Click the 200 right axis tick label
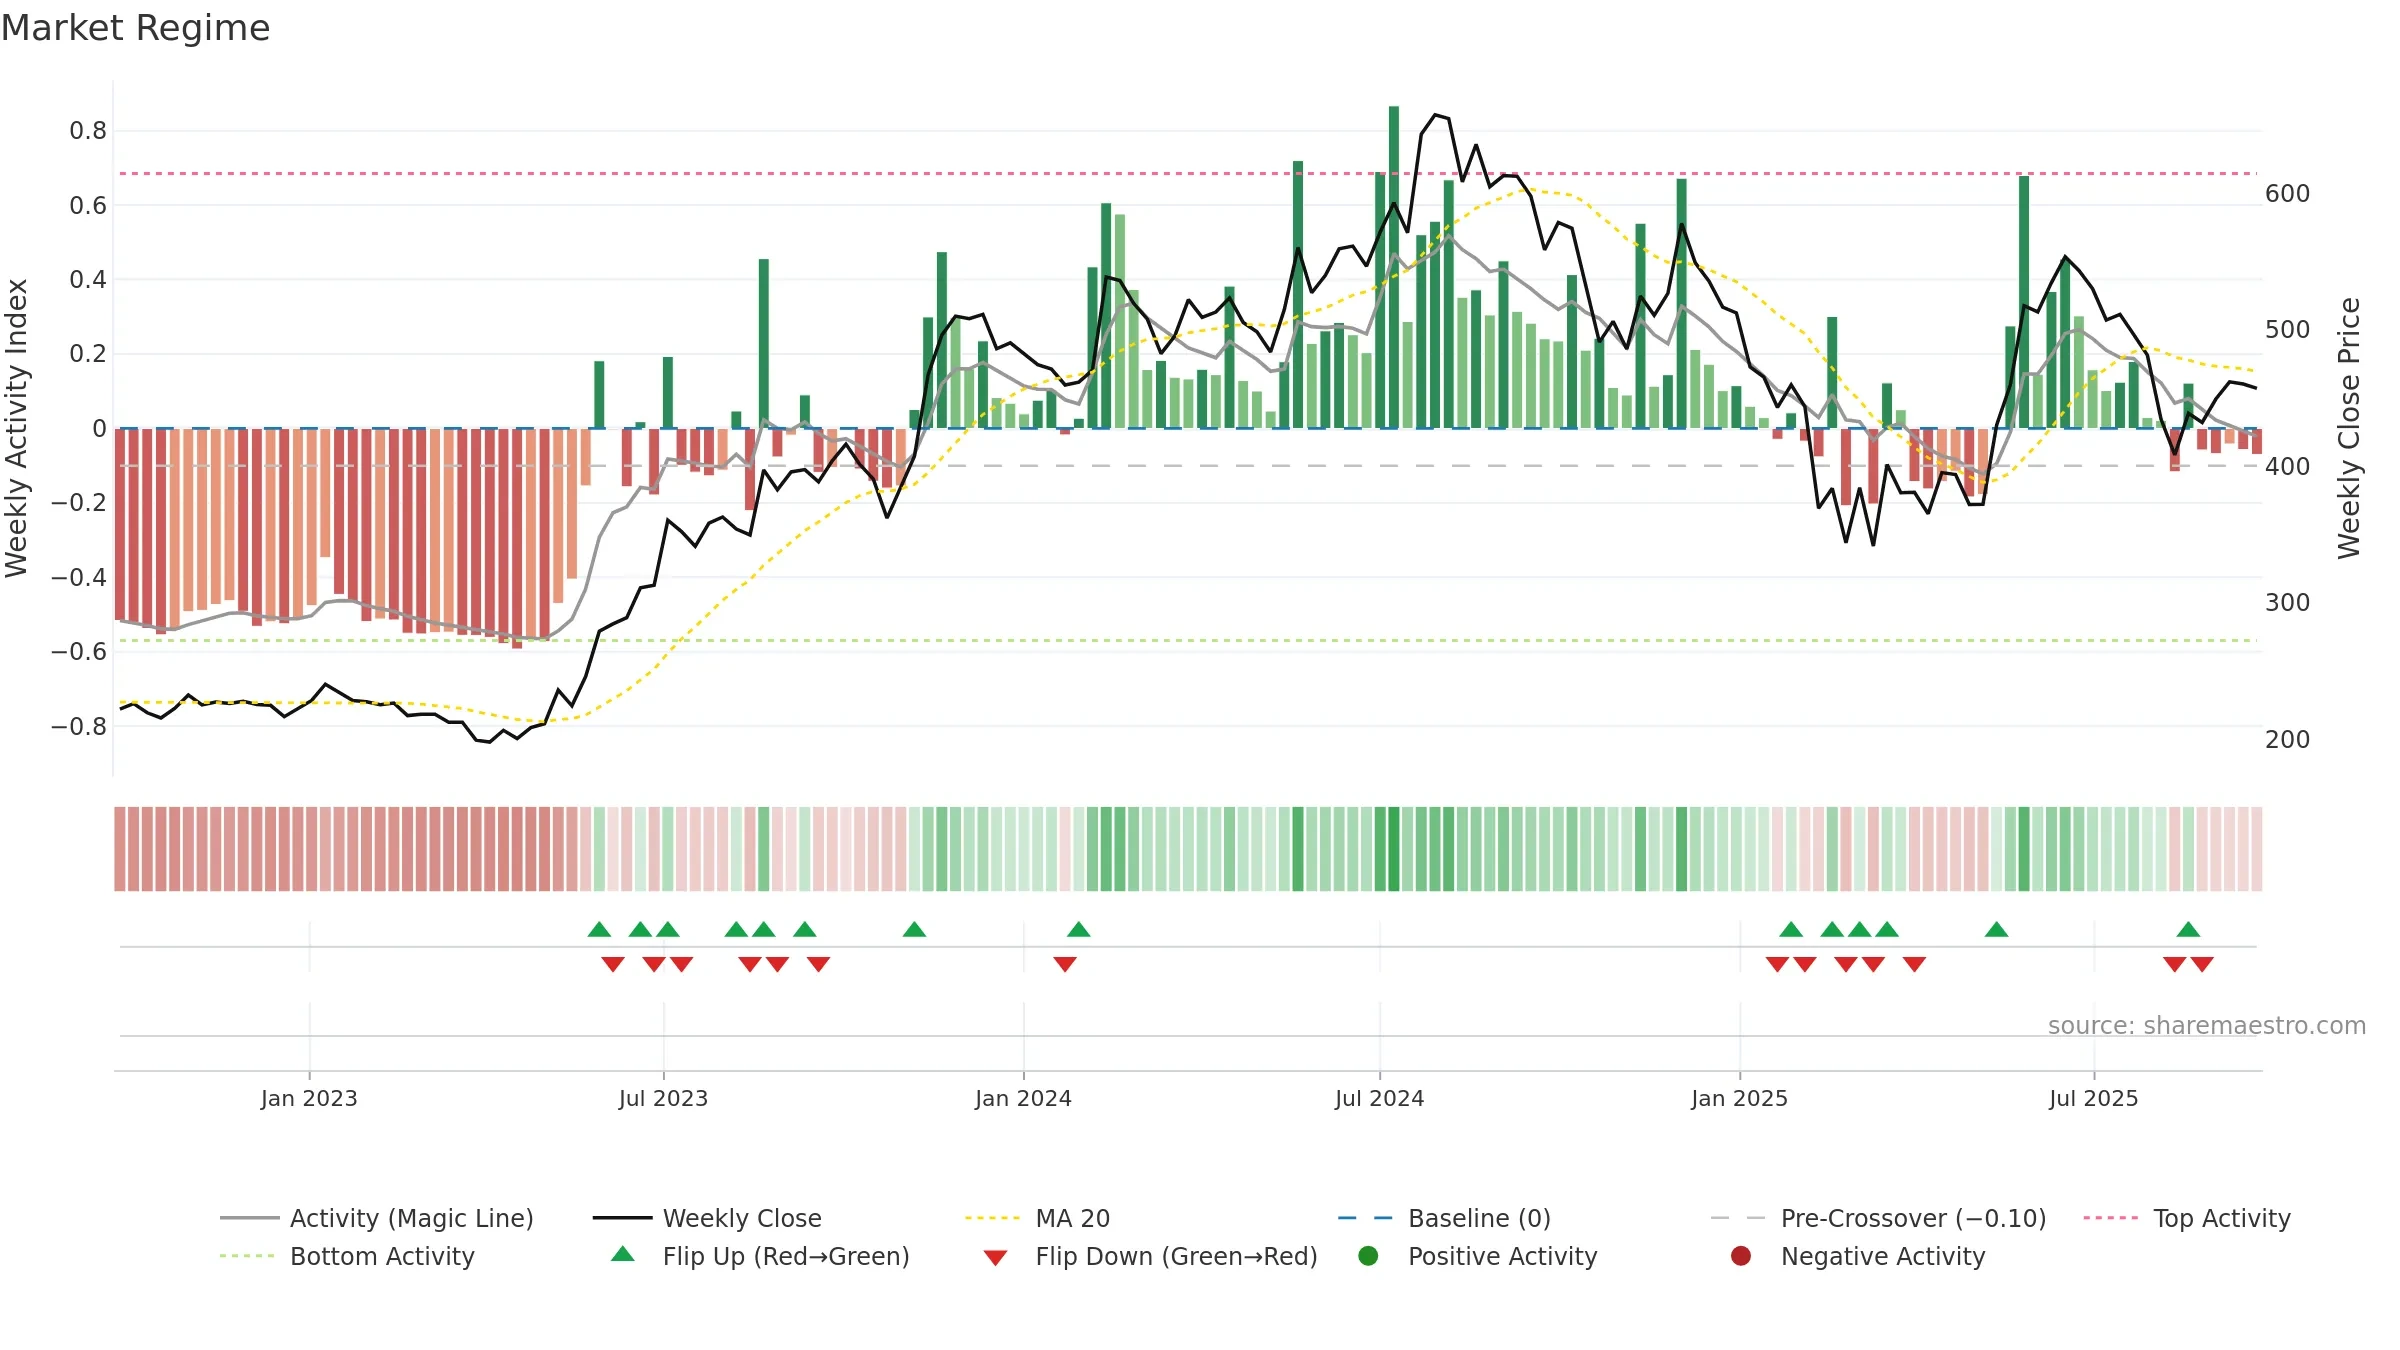This screenshot has height=1350, width=2400. click(x=2287, y=739)
